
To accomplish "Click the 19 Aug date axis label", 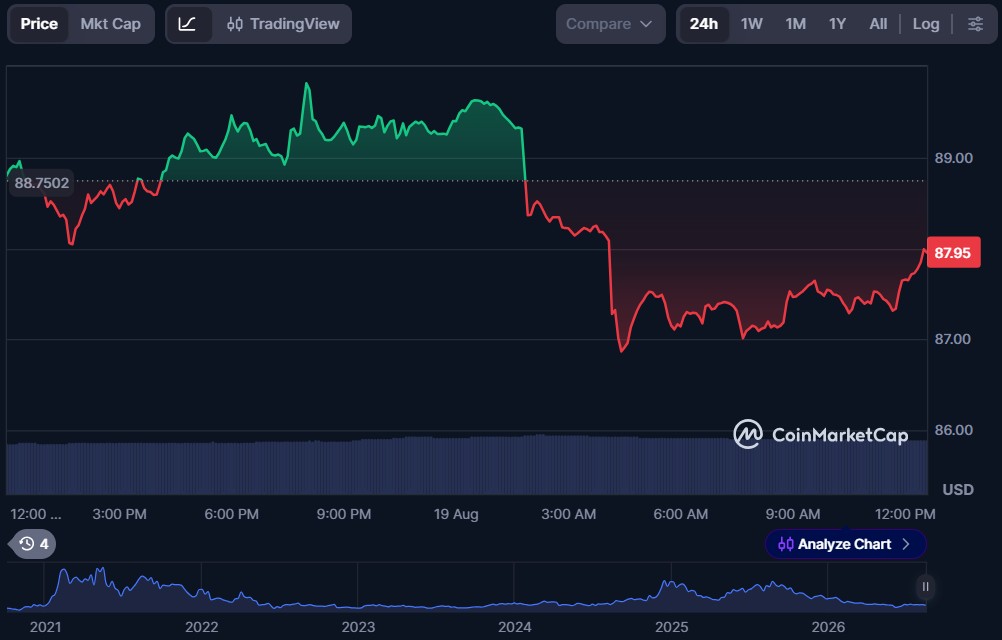I will pos(456,514).
